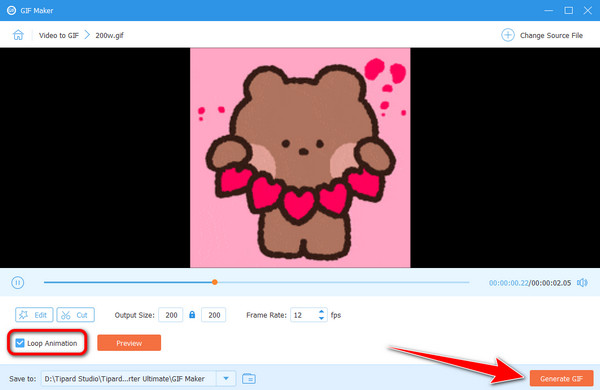This screenshot has width=600, height=390.
Task: Expand the Save to path dropdown
Action: click(x=226, y=379)
